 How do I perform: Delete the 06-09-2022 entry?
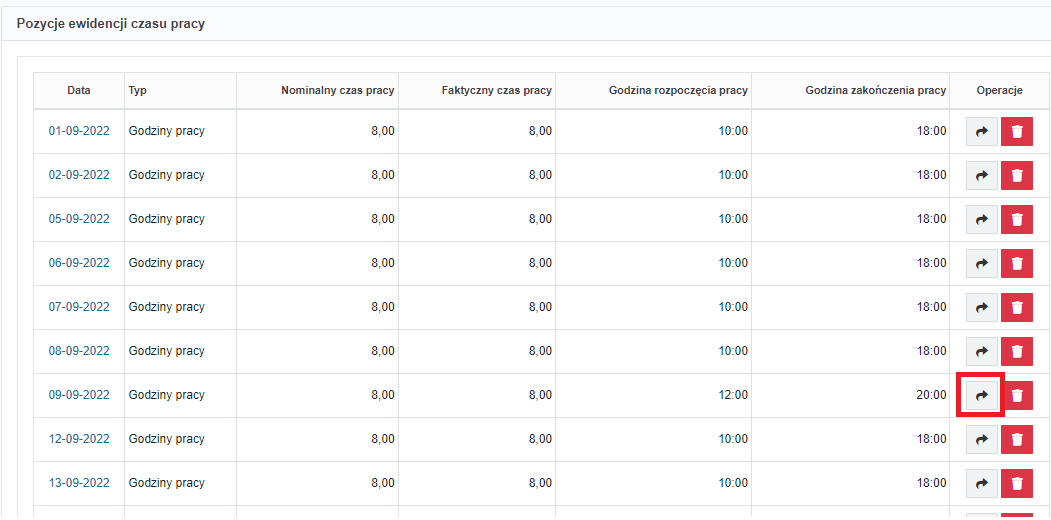coord(1017,264)
